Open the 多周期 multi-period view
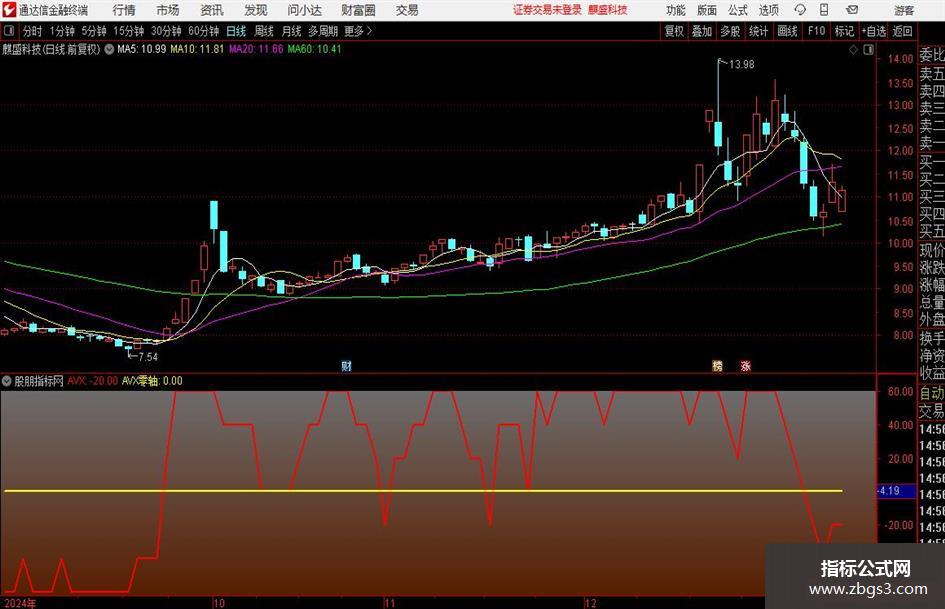This screenshot has height=609, width=945. tap(323, 31)
